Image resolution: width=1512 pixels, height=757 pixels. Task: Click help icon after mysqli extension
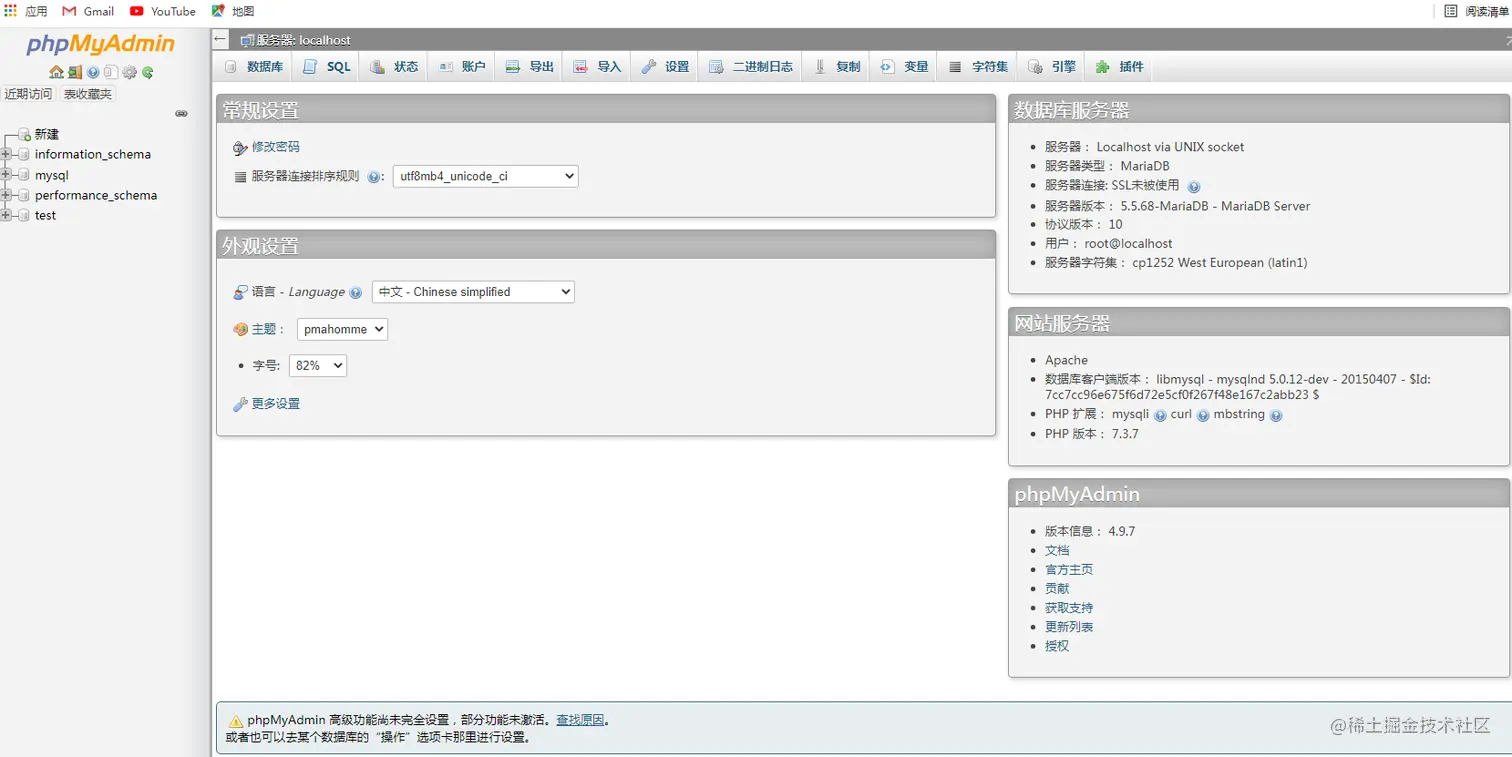(1160, 415)
